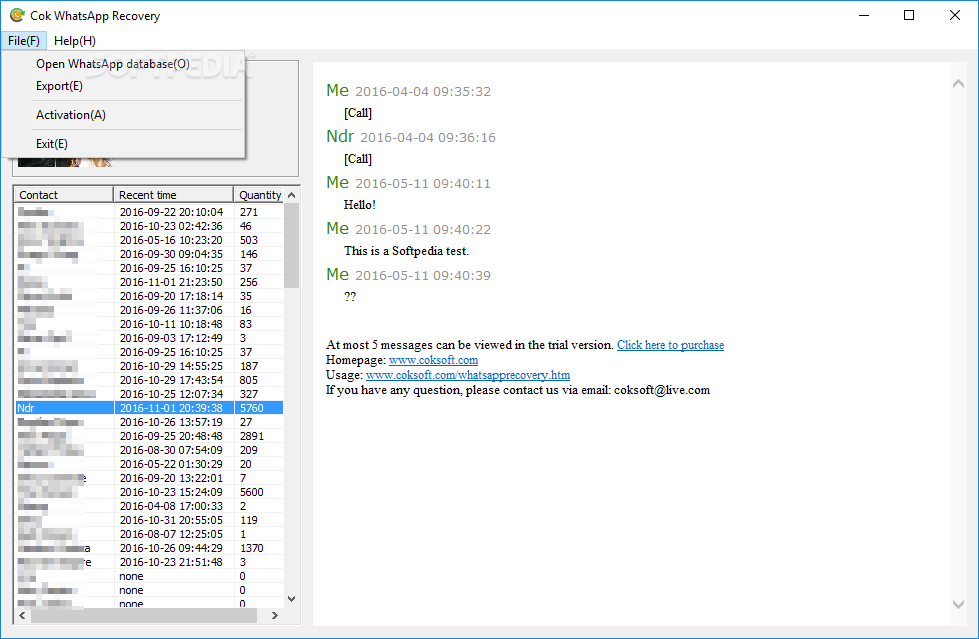This screenshot has width=979, height=639.
Task: Close the Cok WhatsApp Recovery window
Action: click(x=955, y=16)
